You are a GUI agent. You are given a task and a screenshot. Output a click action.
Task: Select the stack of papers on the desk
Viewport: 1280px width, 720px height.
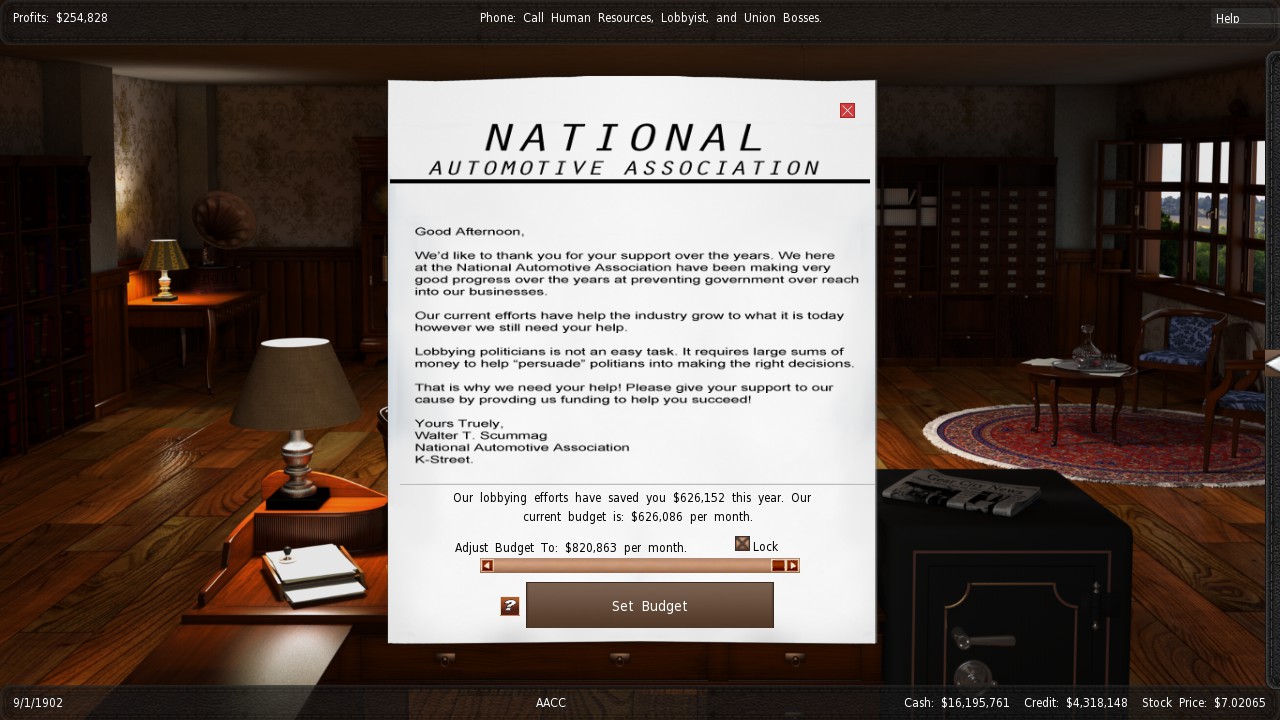pos(313,574)
